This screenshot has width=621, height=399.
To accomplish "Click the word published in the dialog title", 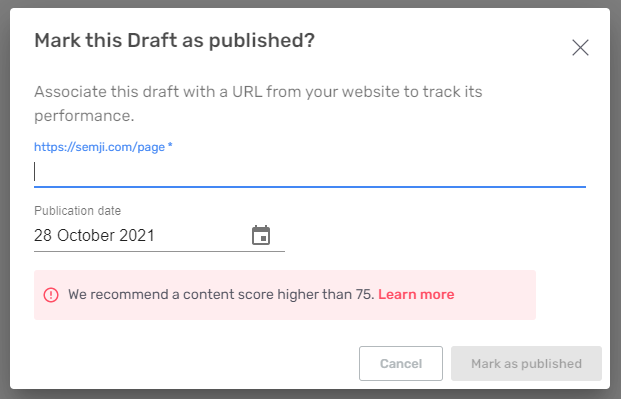I will click(x=262, y=41).
